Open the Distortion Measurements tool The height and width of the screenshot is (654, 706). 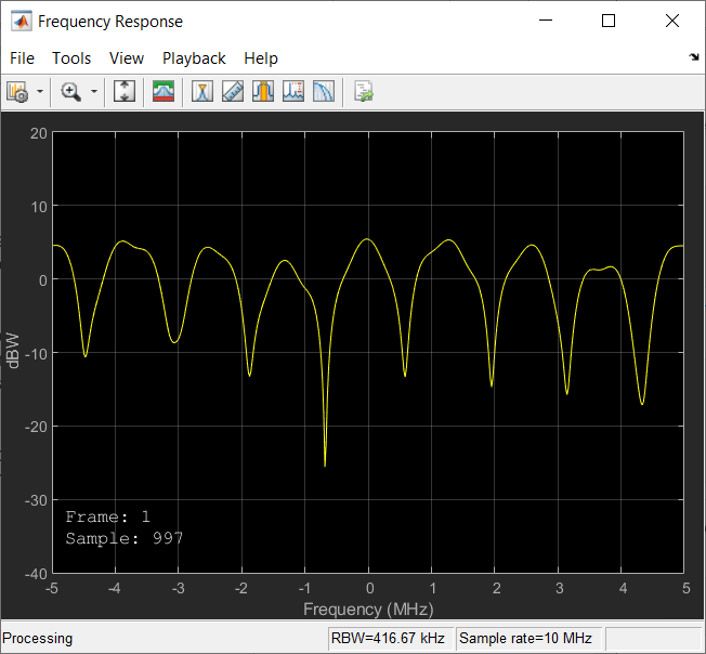pyautogui.click(x=293, y=92)
